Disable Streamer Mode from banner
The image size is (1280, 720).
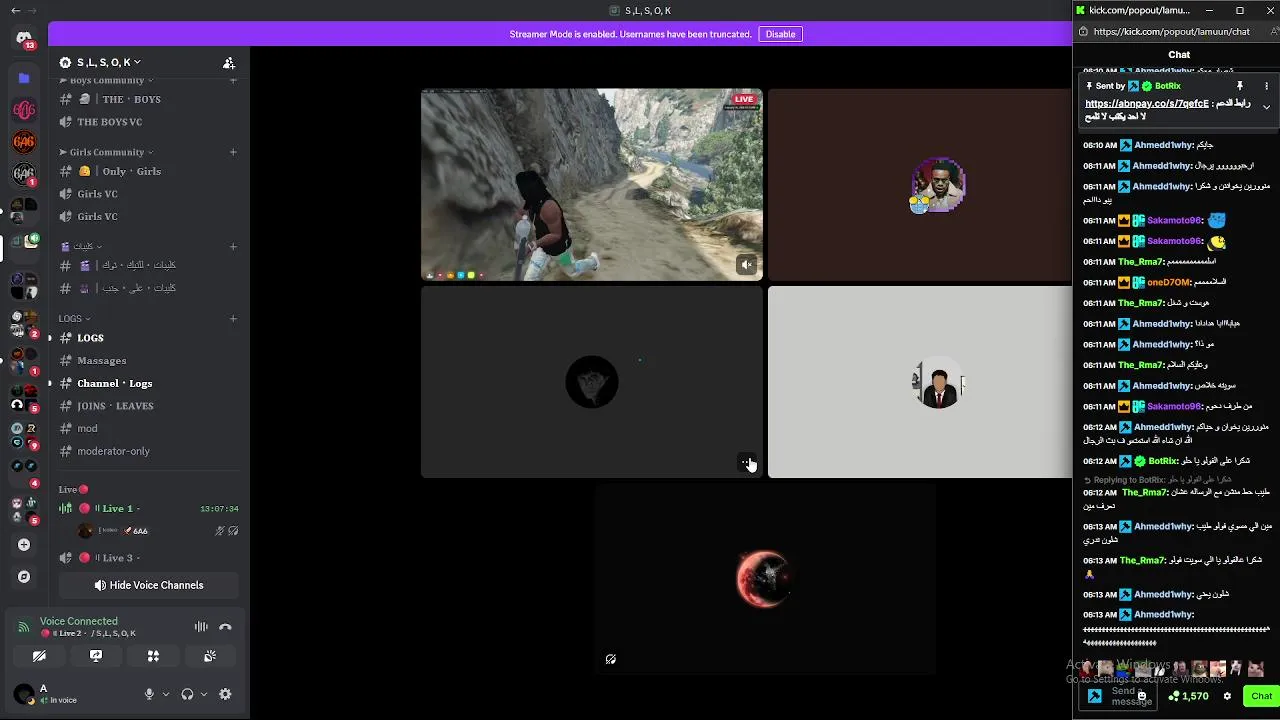(x=780, y=34)
